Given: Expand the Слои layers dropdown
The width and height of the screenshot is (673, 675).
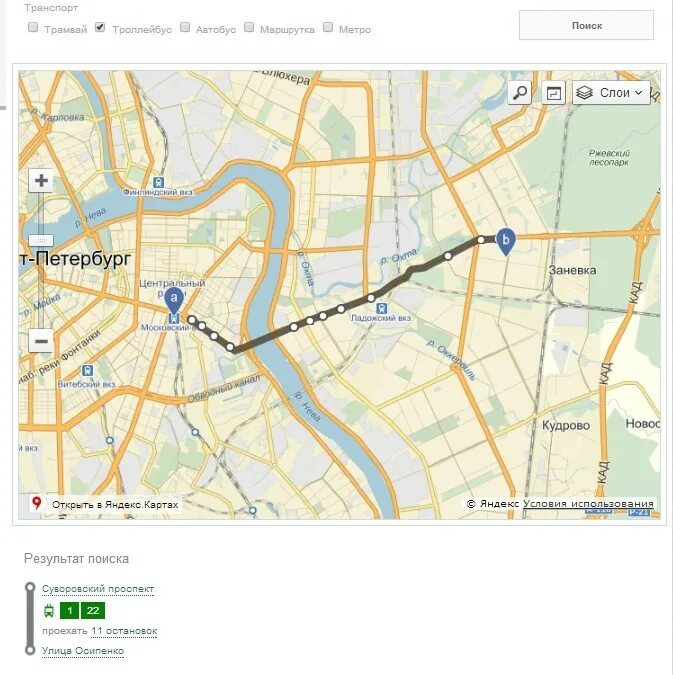Looking at the screenshot, I should pyautogui.click(x=611, y=93).
